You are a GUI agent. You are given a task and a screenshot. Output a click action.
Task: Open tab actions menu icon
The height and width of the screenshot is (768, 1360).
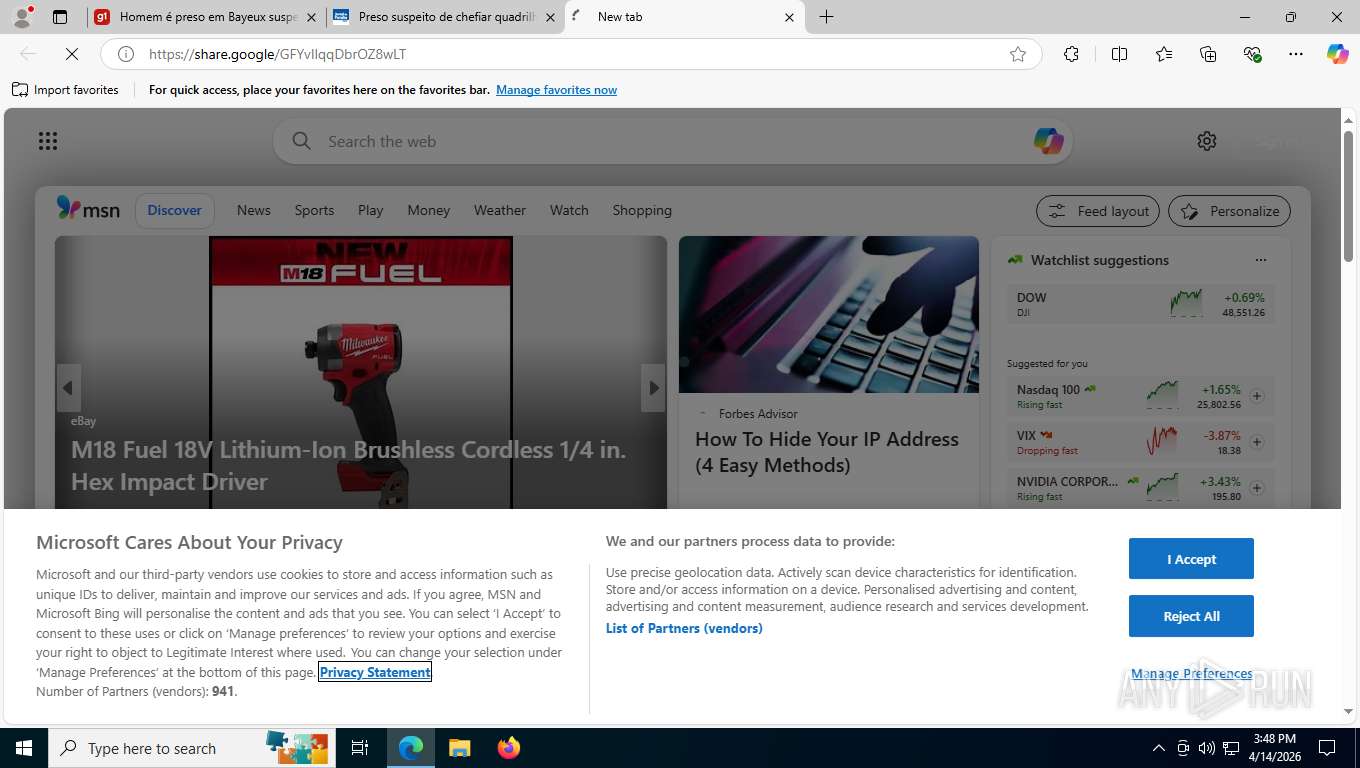click(60, 17)
